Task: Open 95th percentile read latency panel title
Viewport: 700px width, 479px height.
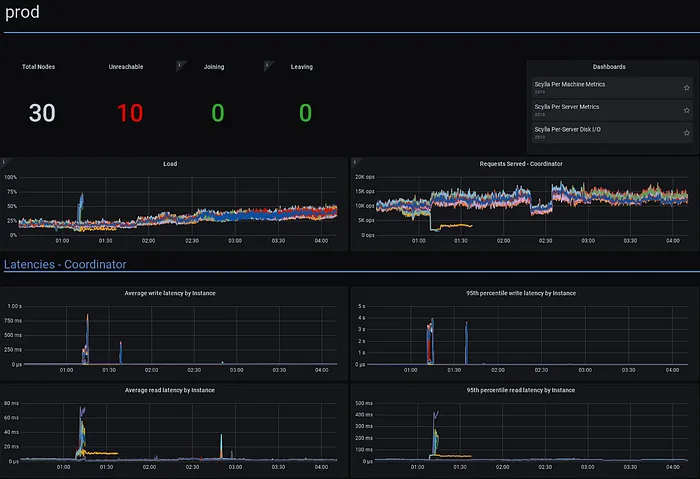Action: [x=521, y=390]
